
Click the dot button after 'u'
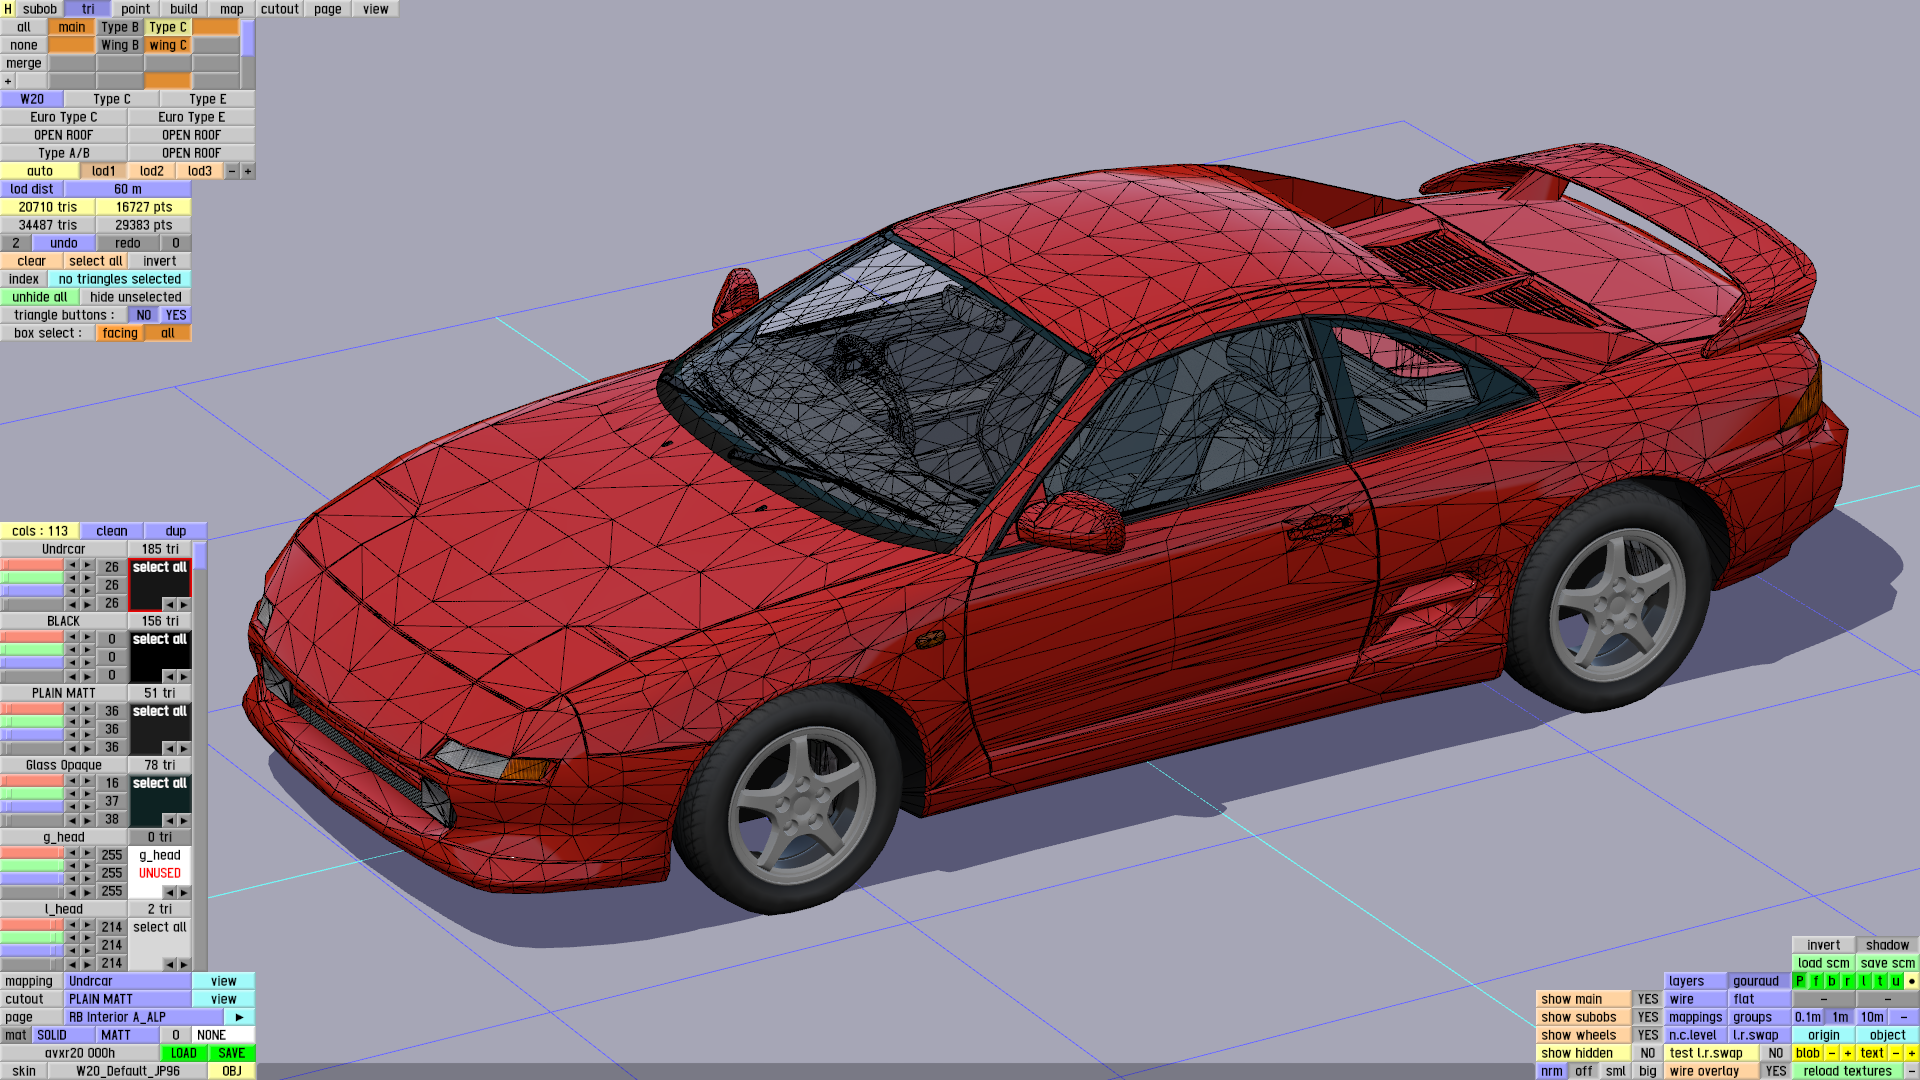tap(1911, 981)
